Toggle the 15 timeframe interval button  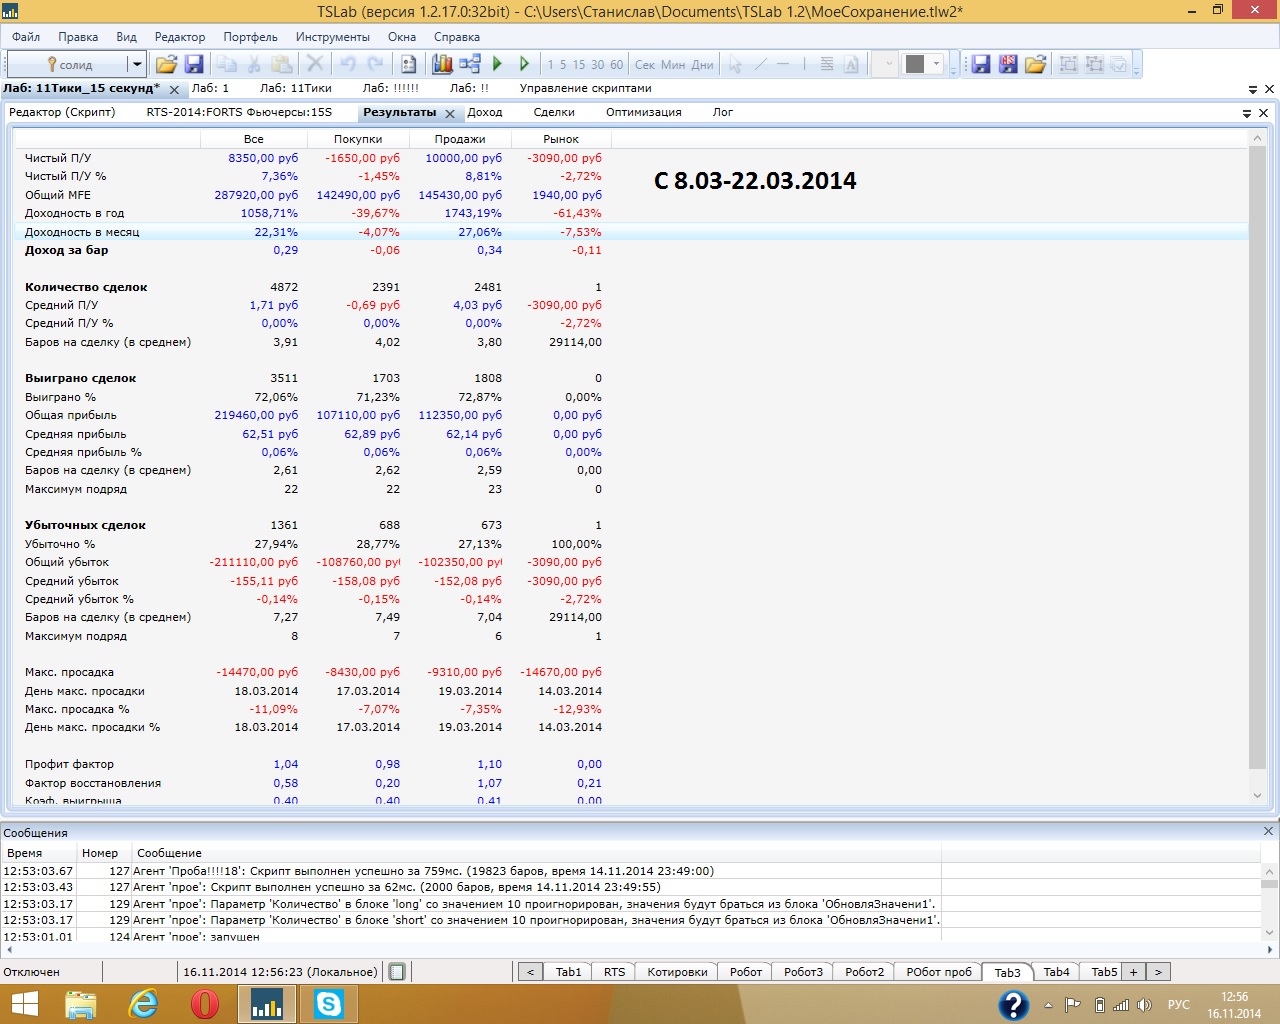tap(578, 65)
